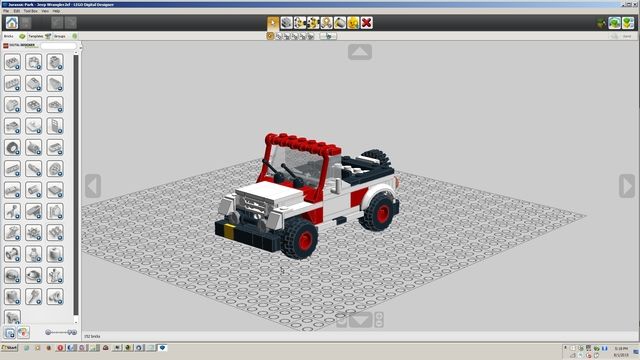Click the brick search input field

[59, 46]
